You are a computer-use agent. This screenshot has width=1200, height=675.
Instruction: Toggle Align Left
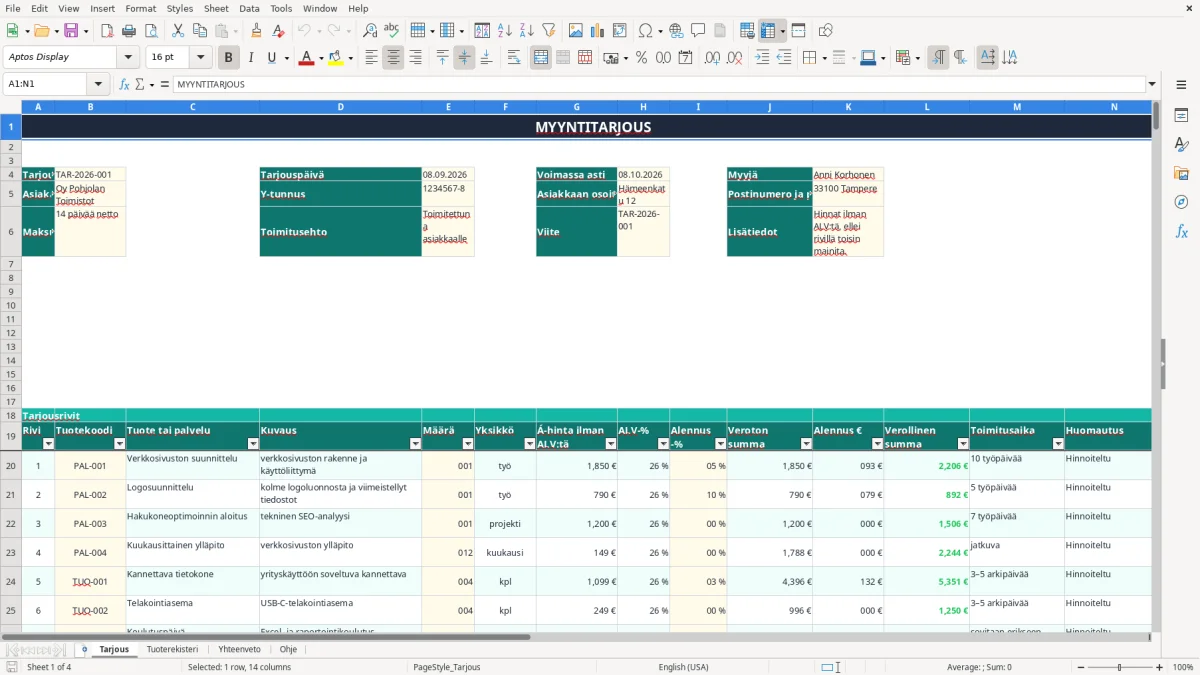click(371, 58)
